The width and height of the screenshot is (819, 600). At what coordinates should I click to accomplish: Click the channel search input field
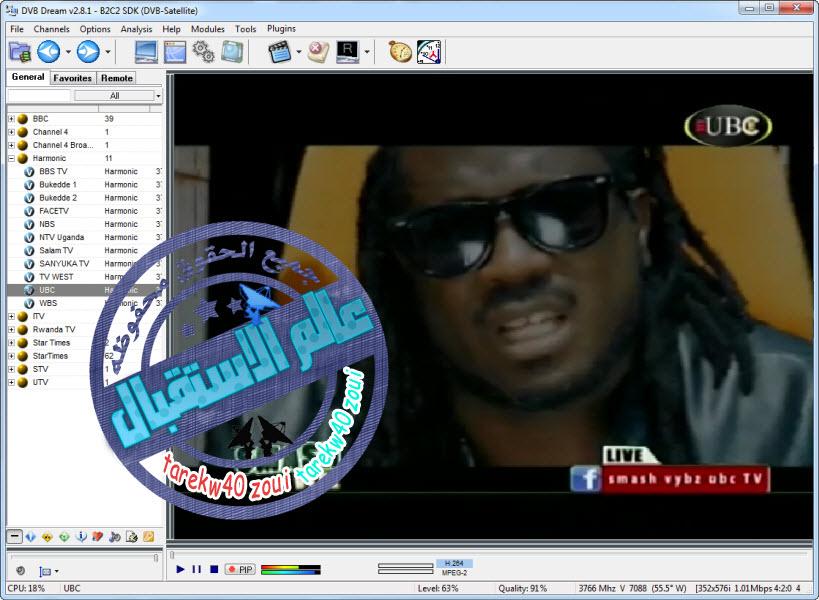[39, 96]
